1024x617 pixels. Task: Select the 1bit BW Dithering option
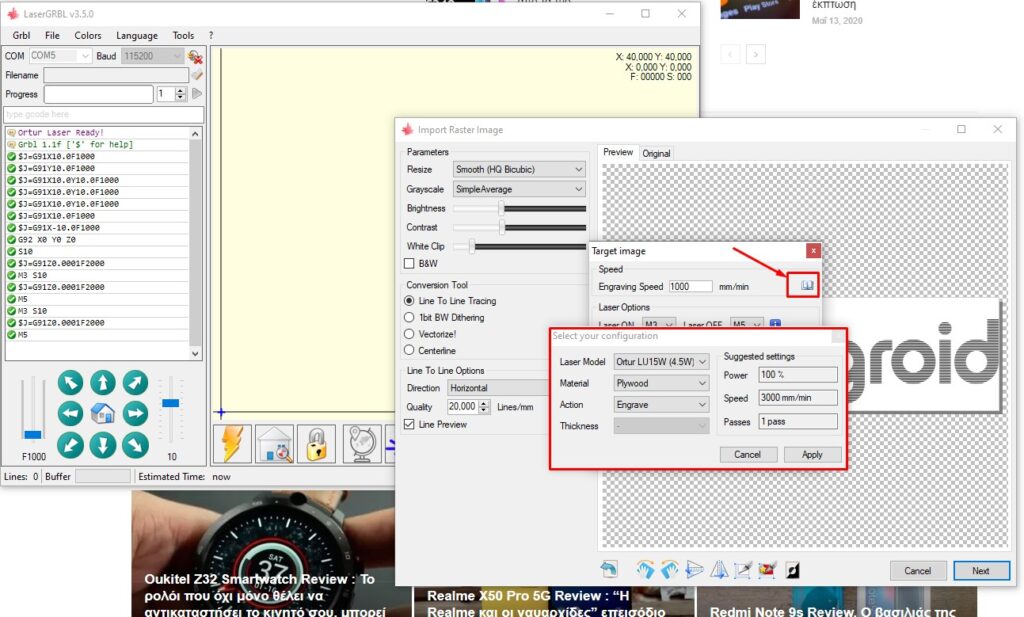point(410,318)
